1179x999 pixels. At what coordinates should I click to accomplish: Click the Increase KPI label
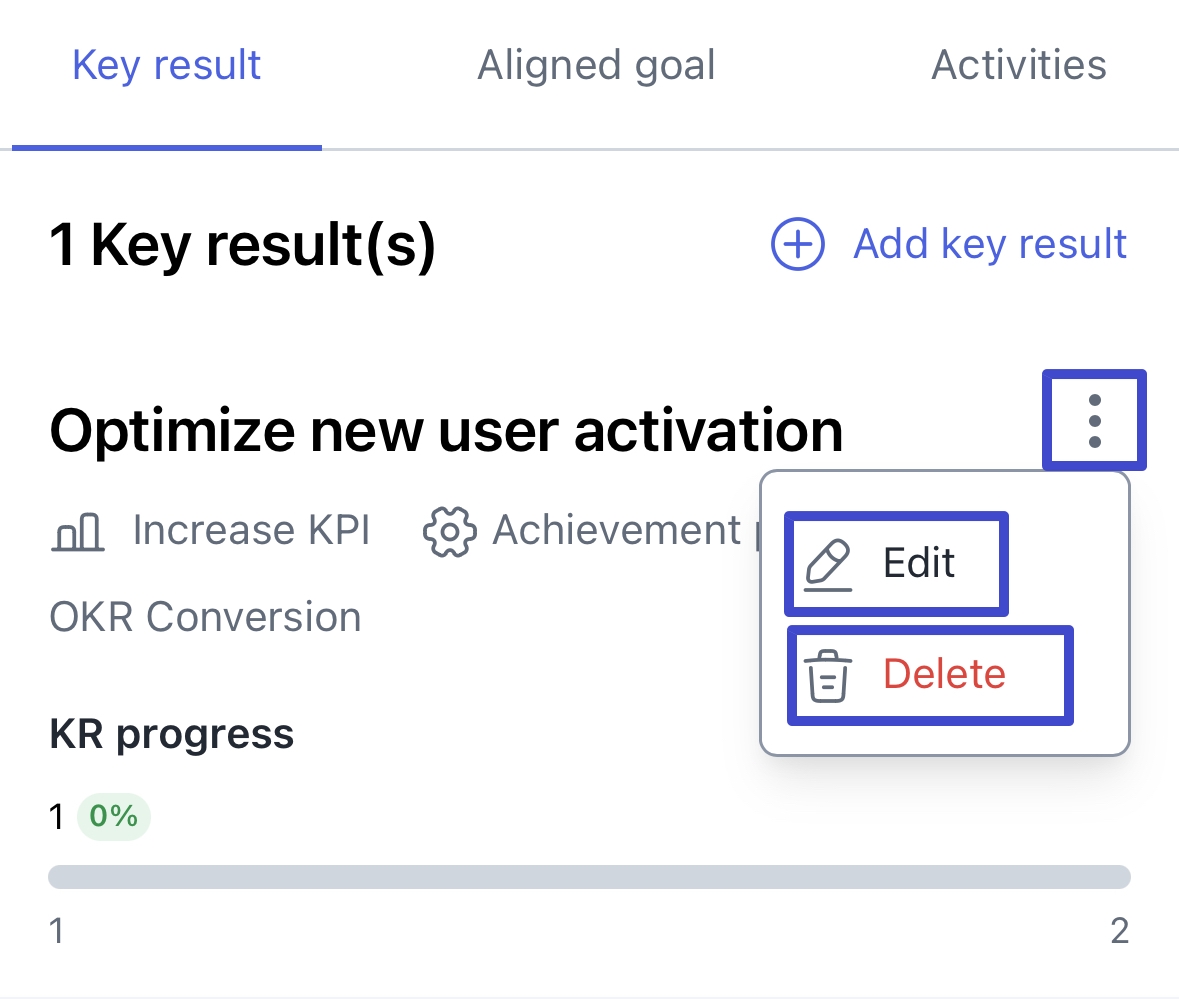(251, 531)
